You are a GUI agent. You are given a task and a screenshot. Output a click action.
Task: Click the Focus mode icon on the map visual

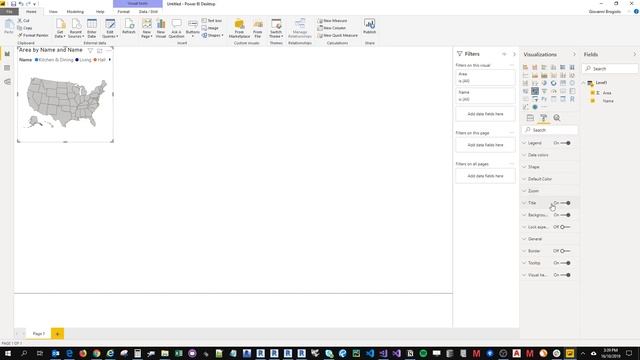point(100,51)
